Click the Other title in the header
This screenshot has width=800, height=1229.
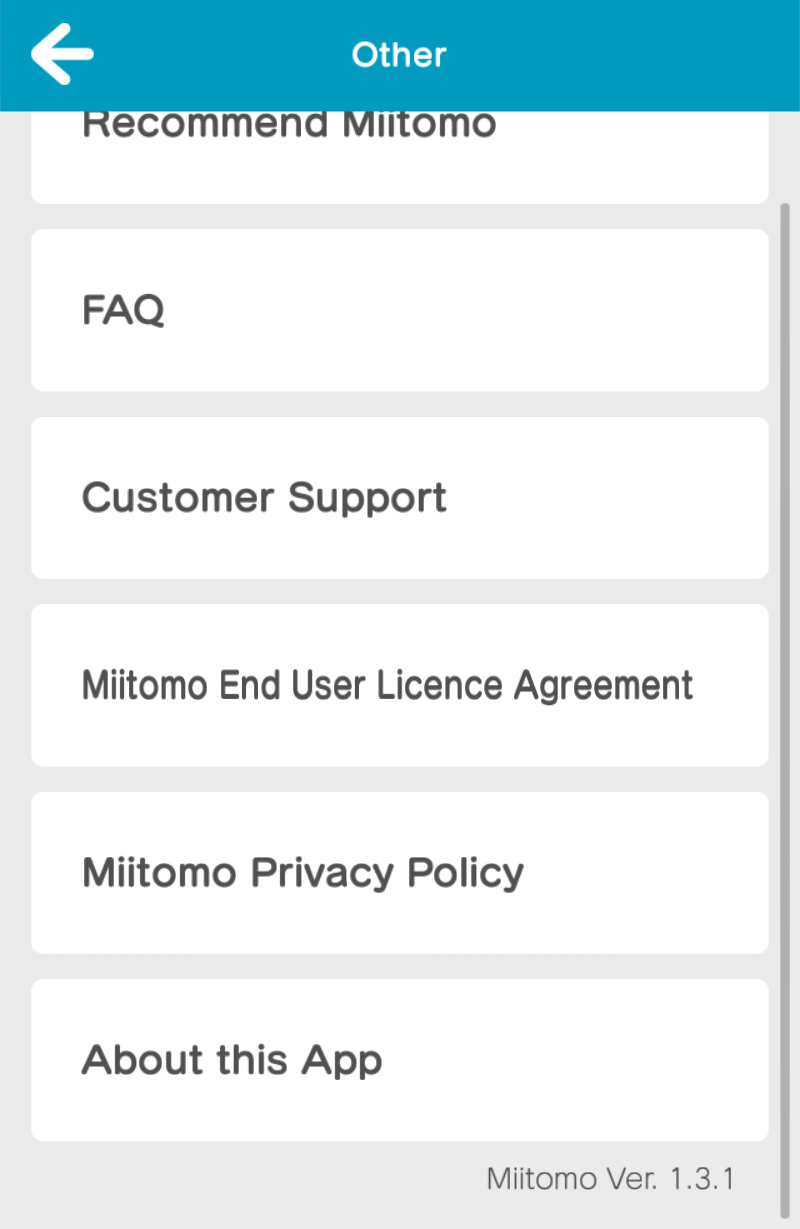point(399,54)
